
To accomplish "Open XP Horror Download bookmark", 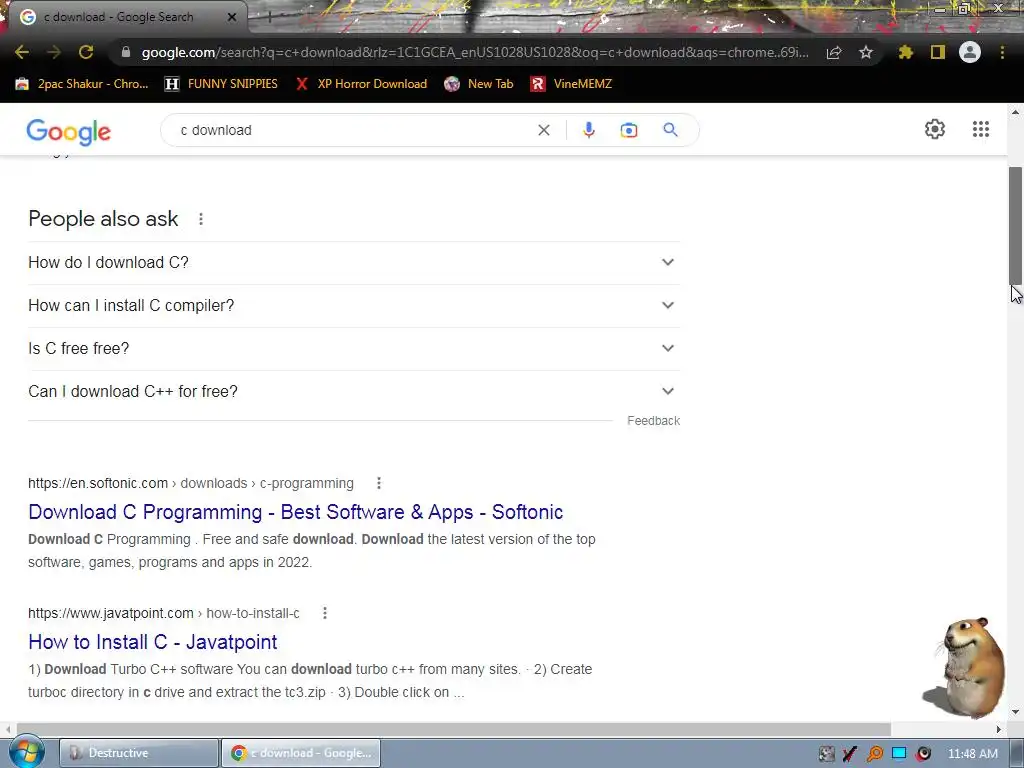I will [361, 84].
